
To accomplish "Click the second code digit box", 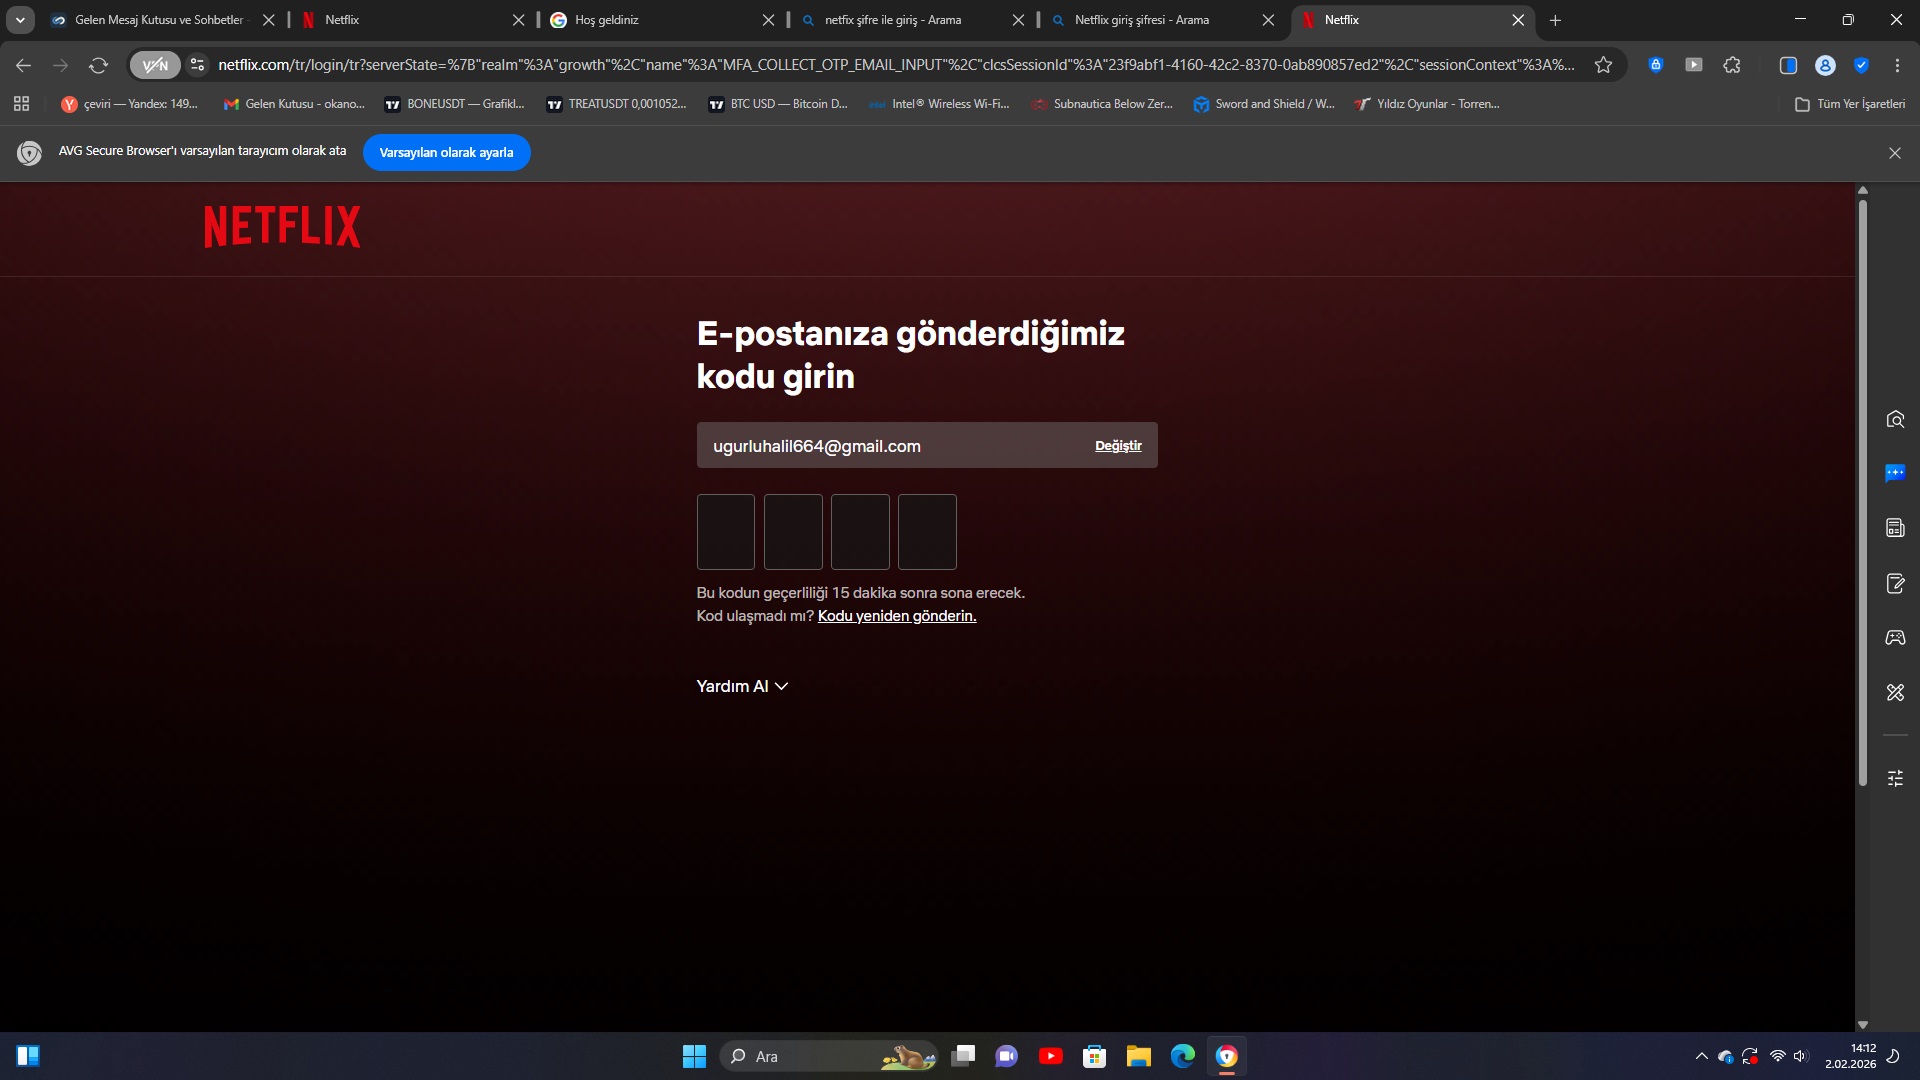I will (793, 532).
